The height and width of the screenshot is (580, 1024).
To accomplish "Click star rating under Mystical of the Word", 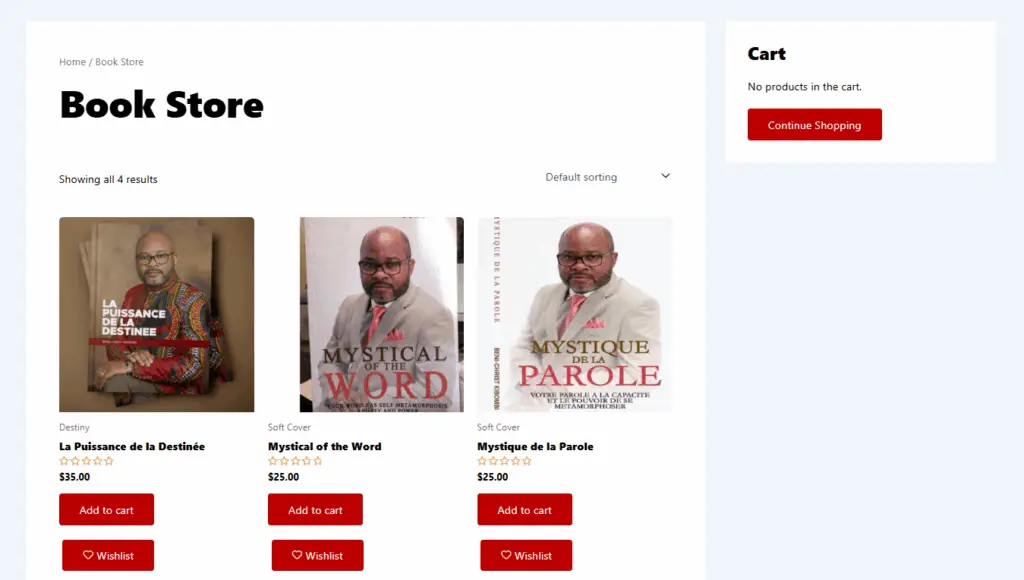I will (295, 461).
